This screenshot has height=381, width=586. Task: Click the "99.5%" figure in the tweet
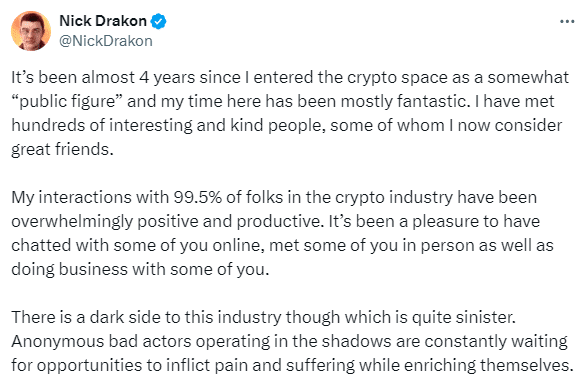click(198, 197)
